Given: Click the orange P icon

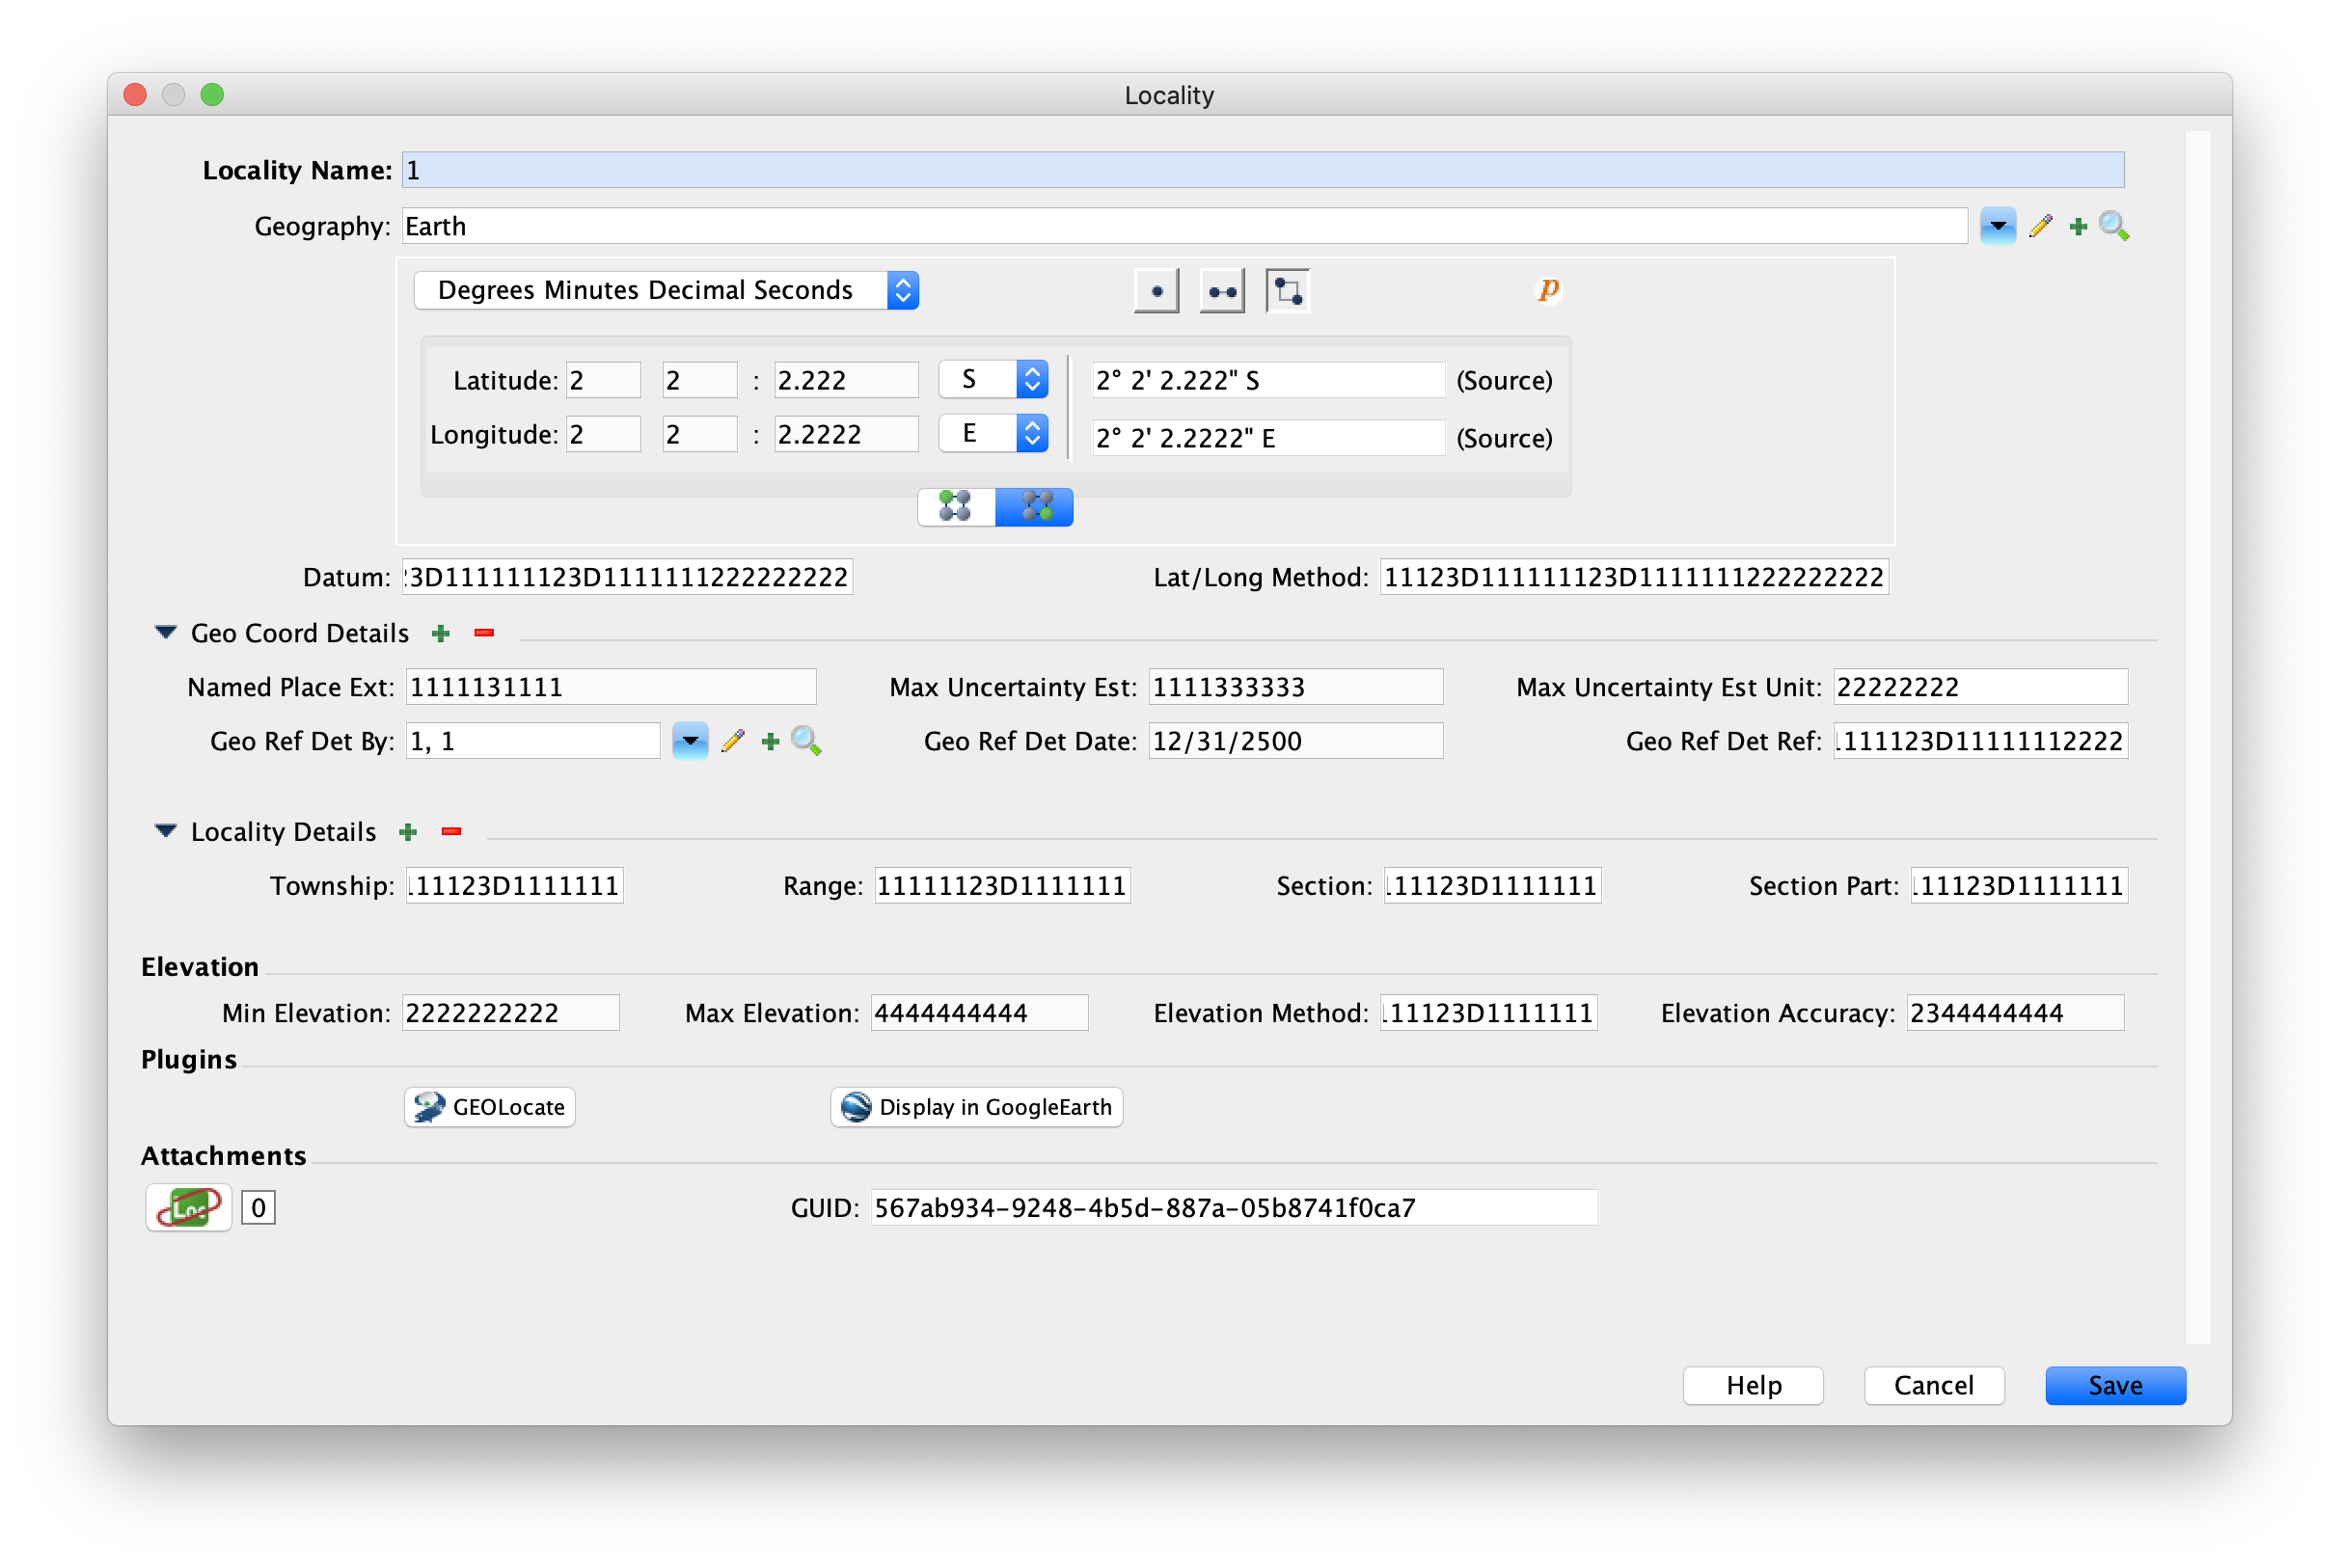Looking at the screenshot, I should pos(1548,289).
